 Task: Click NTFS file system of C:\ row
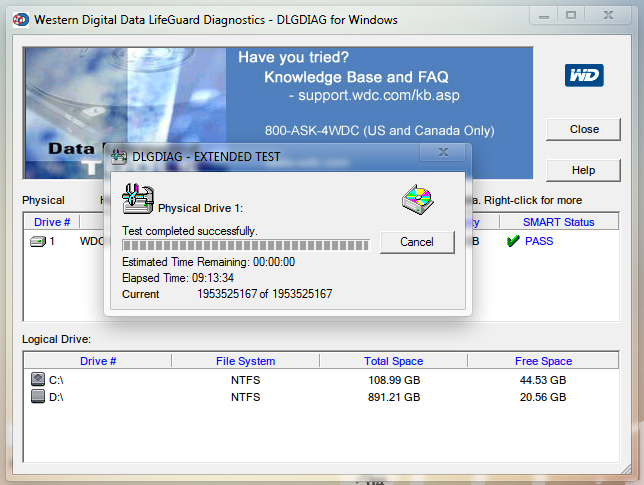[246, 380]
